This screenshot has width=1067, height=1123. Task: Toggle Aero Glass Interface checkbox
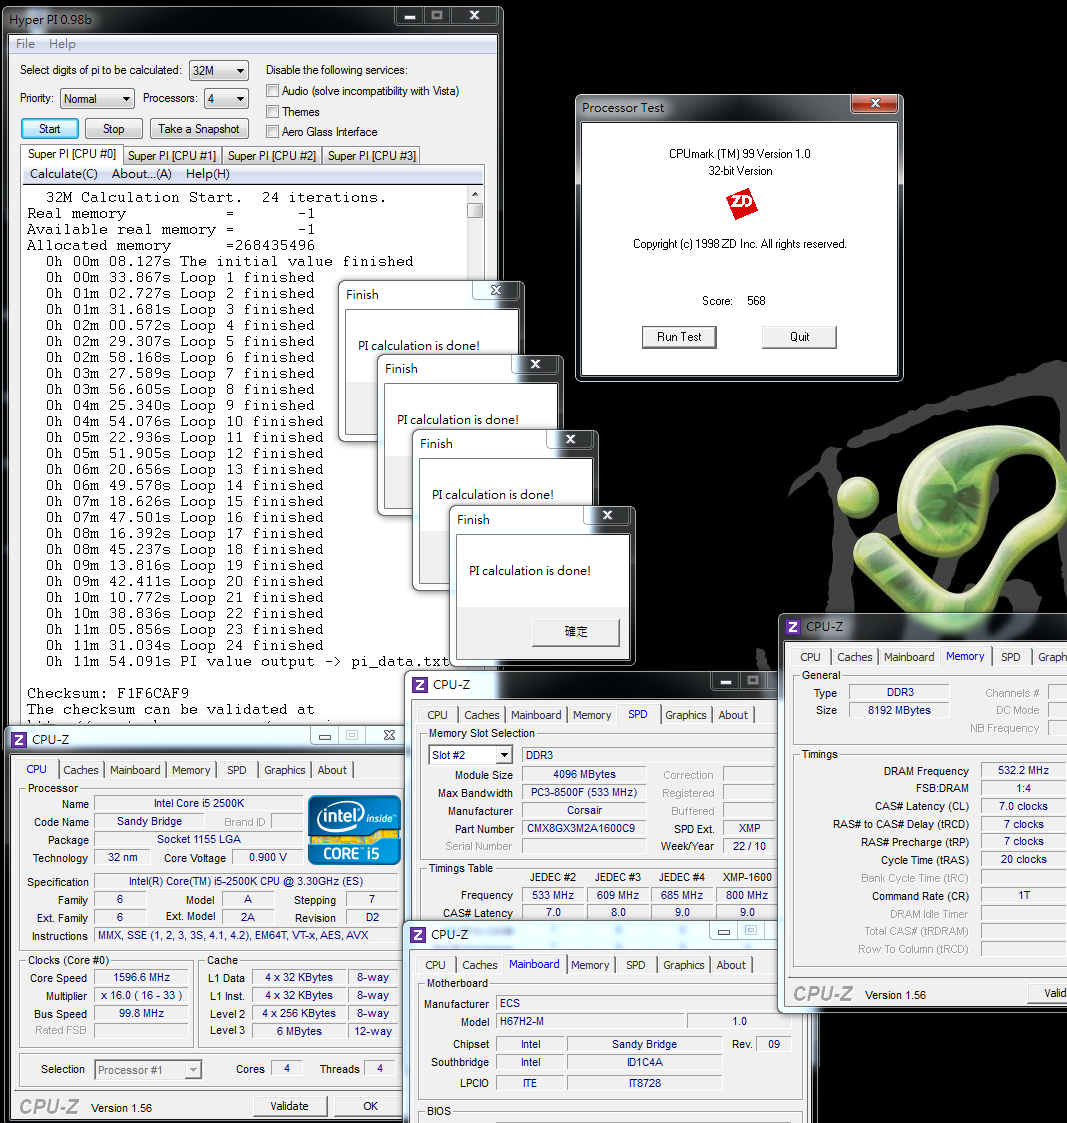click(x=272, y=132)
